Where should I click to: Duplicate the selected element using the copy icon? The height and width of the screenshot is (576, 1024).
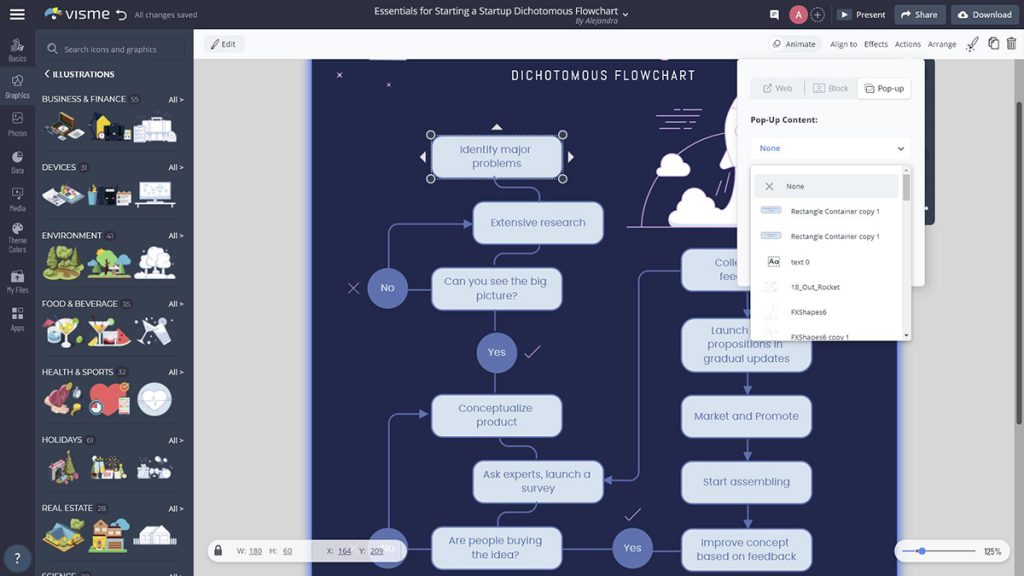click(x=993, y=43)
